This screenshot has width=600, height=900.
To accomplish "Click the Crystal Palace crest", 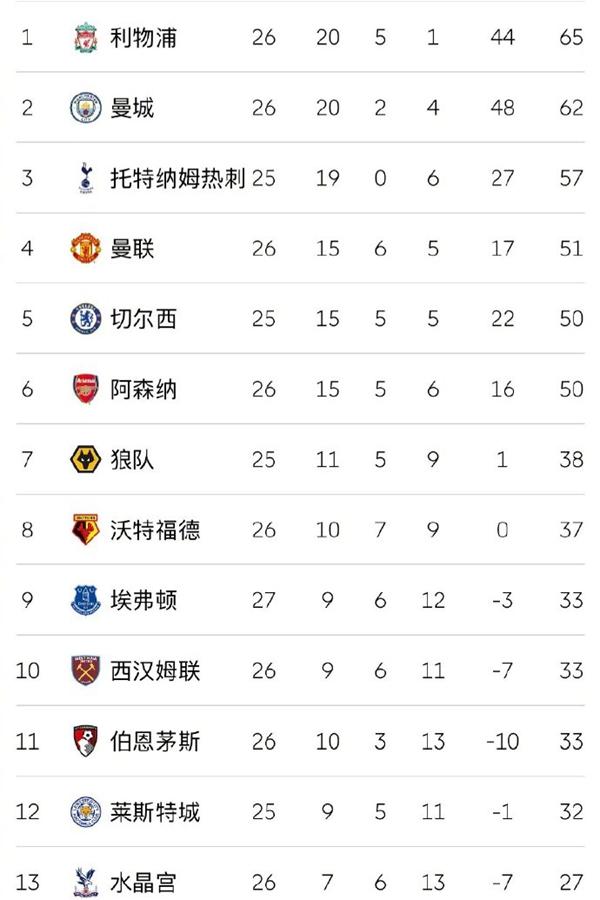I will click(x=86, y=882).
